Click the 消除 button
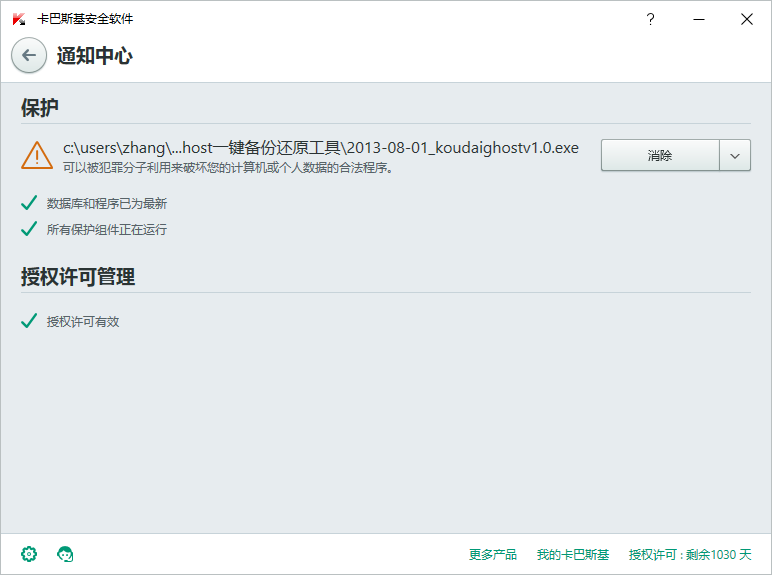Screen dimensions: 772x575 (x=660, y=156)
